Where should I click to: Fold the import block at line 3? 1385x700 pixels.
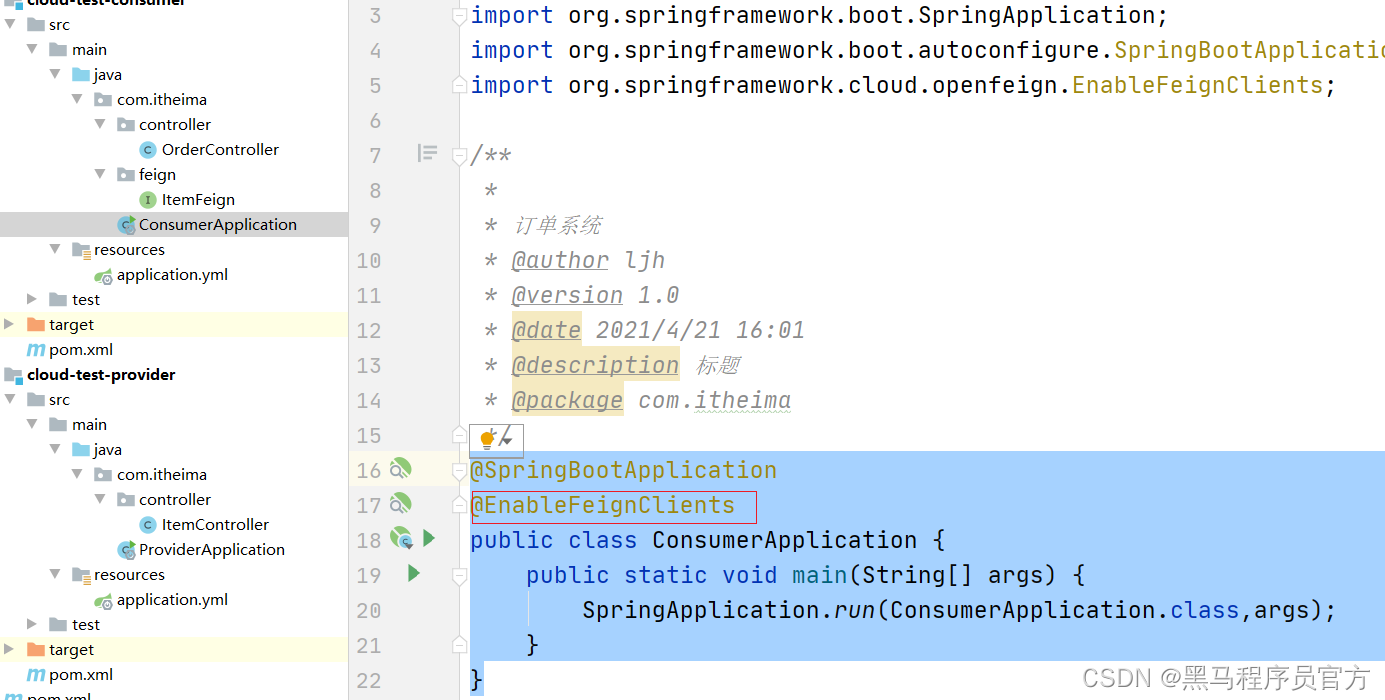[x=459, y=16]
